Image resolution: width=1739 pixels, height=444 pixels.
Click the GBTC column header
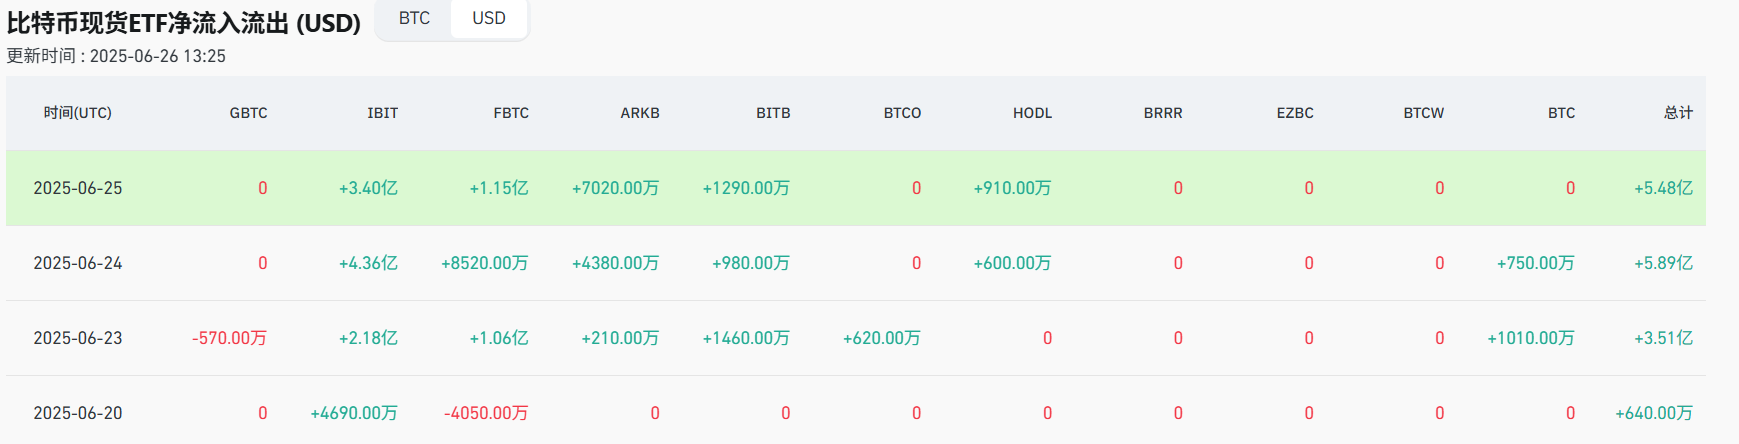tap(248, 113)
